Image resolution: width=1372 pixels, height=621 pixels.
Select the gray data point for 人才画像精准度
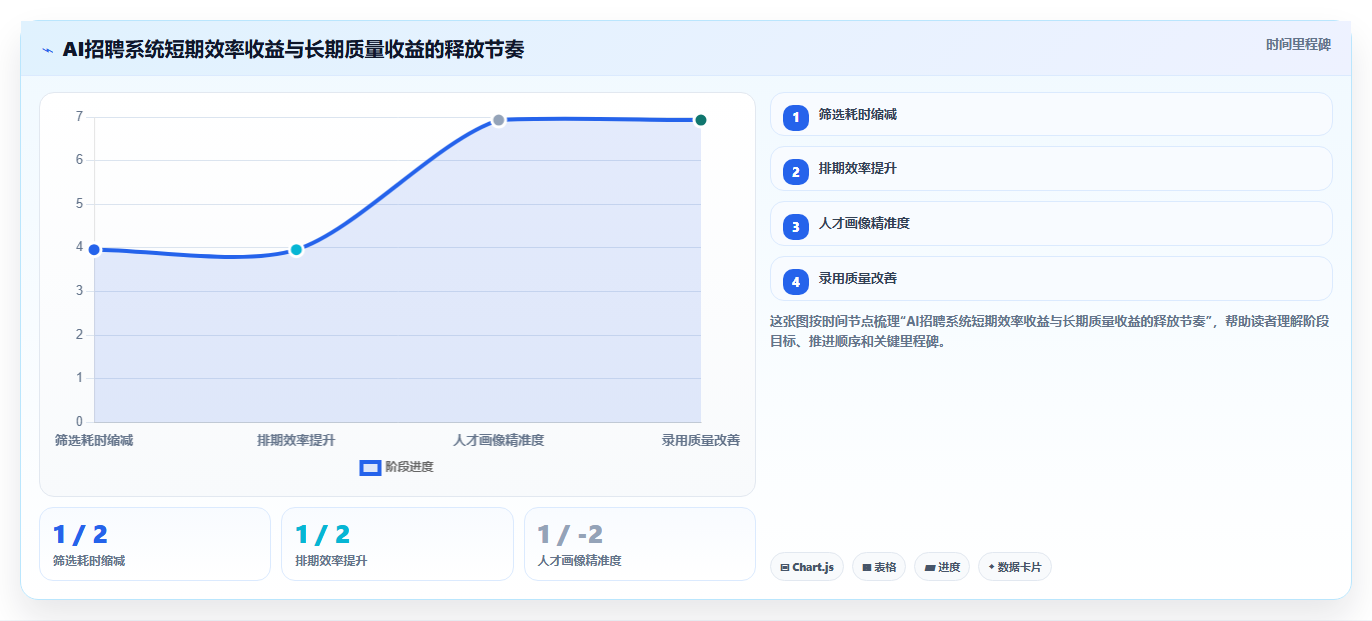[x=498, y=120]
